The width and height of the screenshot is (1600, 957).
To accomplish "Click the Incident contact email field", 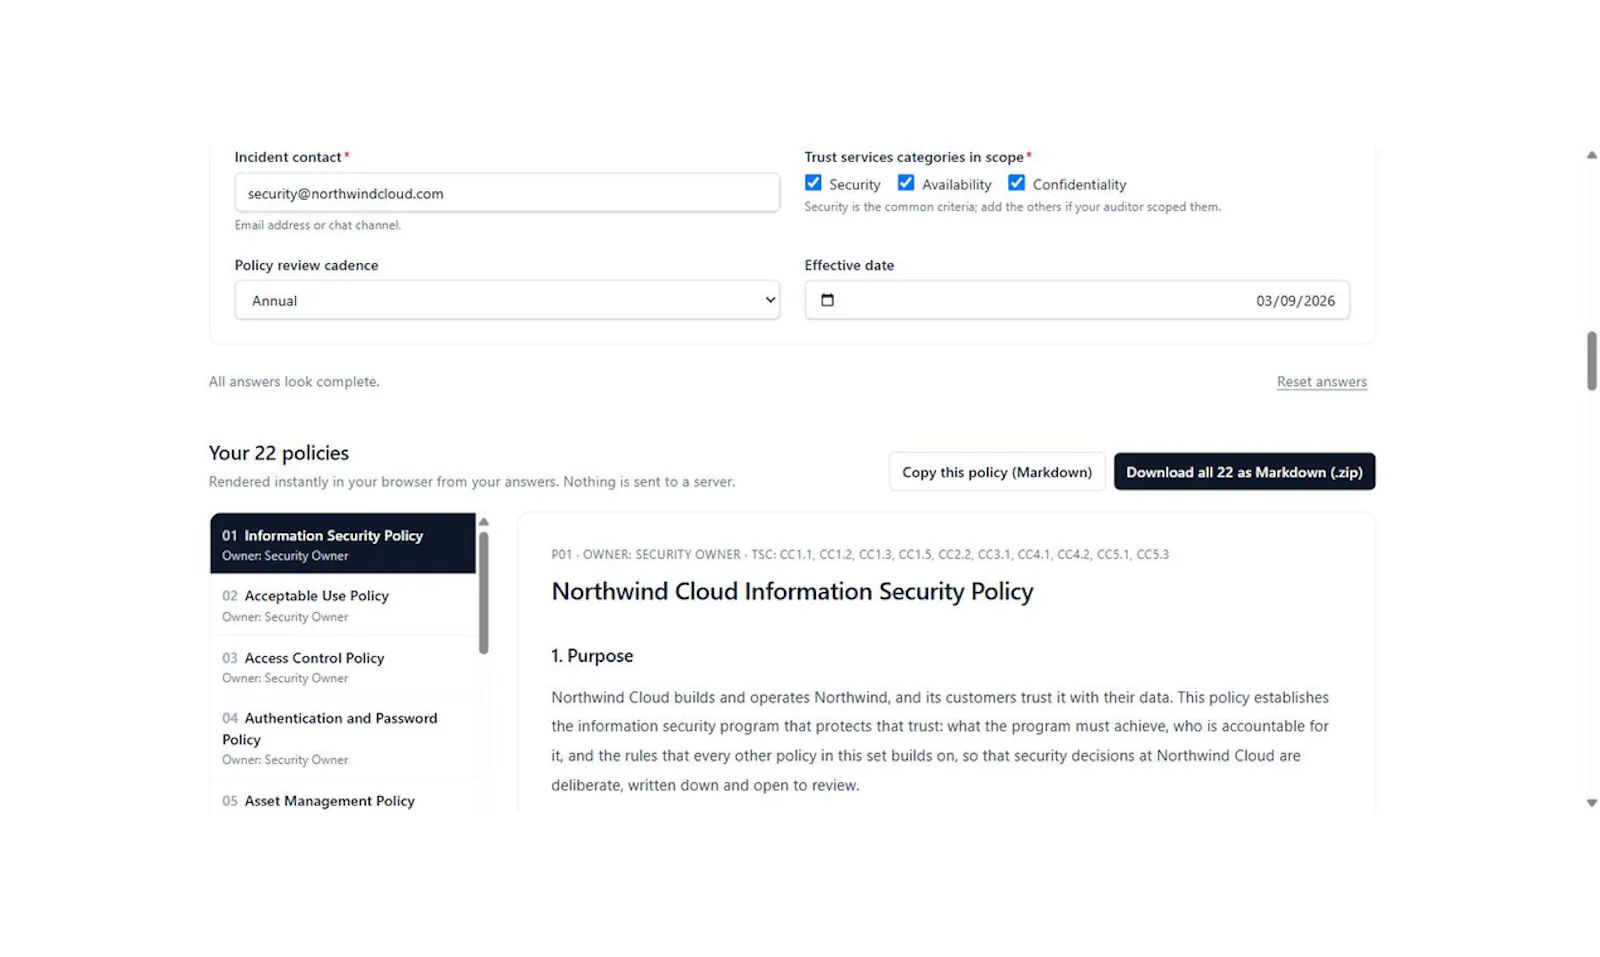I will pyautogui.click(x=507, y=193).
